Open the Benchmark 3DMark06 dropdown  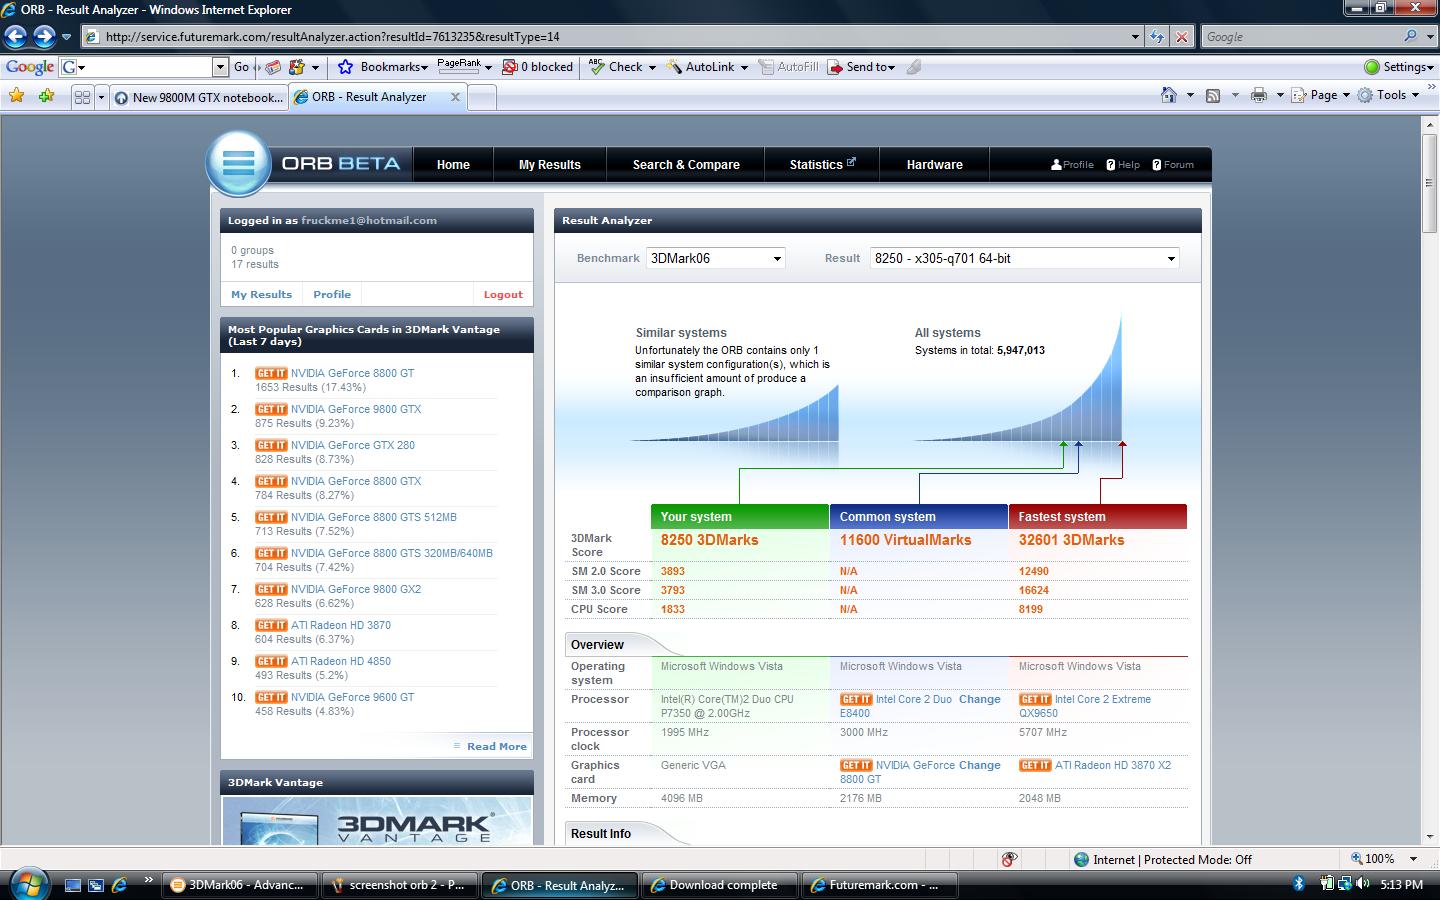(x=716, y=258)
